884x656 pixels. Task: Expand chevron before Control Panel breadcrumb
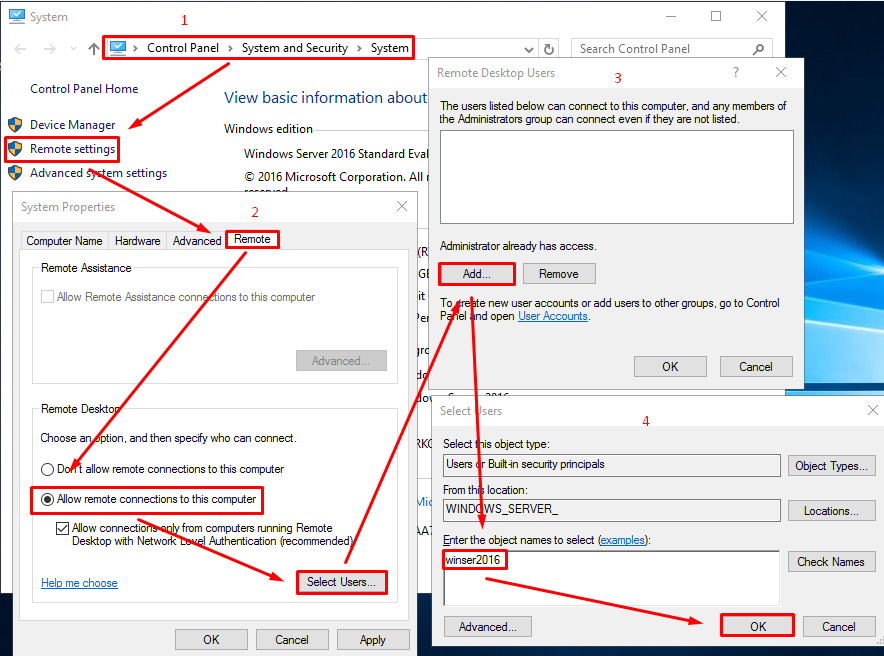(135, 48)
